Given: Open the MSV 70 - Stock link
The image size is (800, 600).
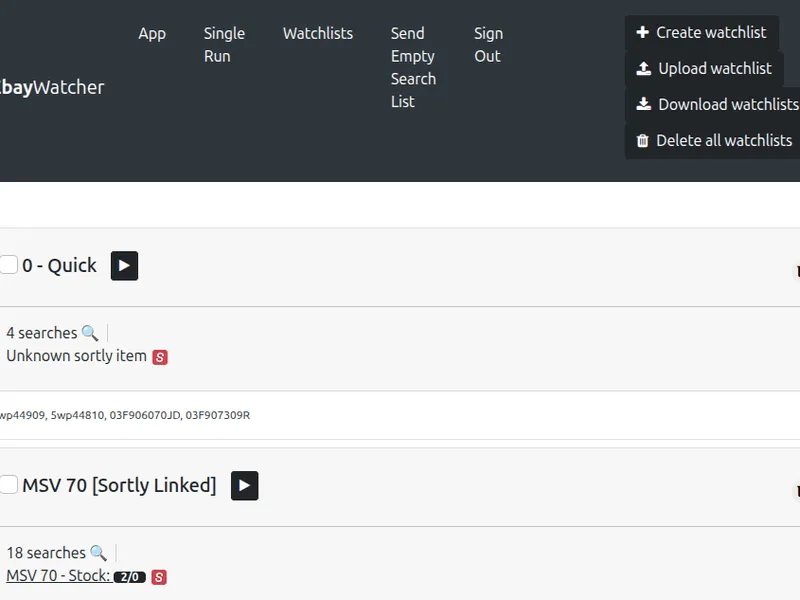Looking at the screenshot, I should 57,576.
